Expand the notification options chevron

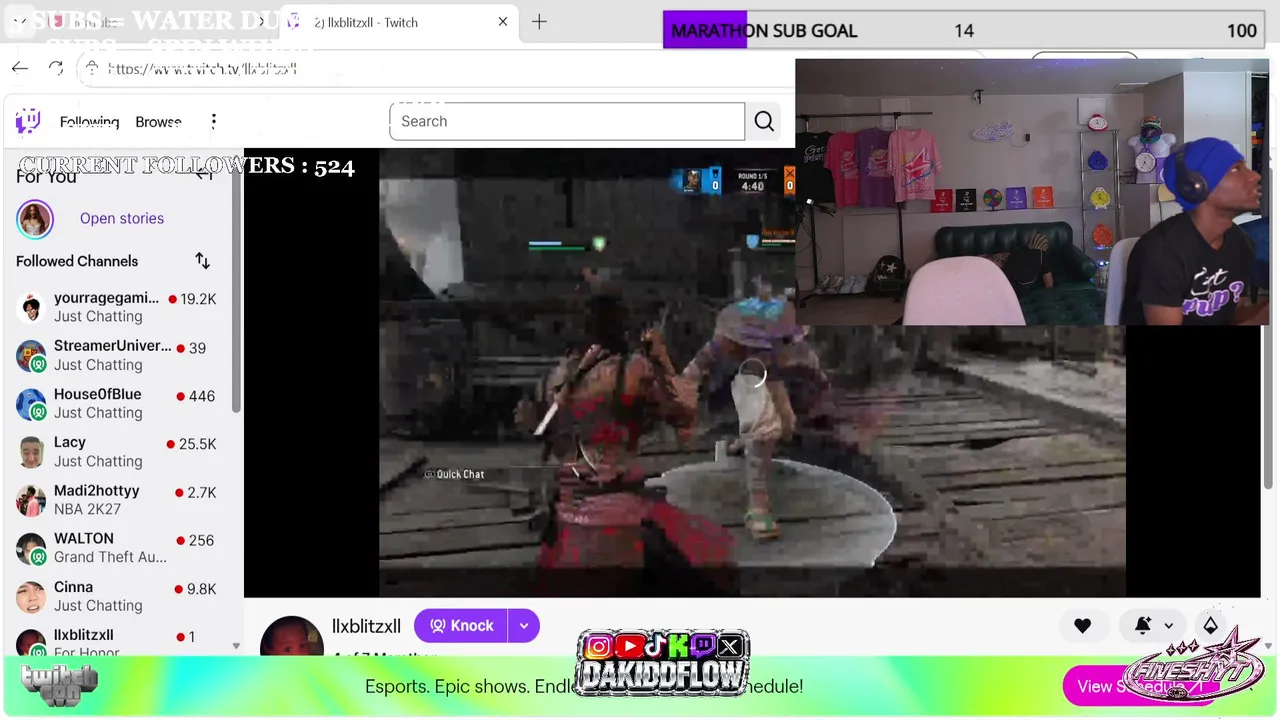coord(1168,626)
